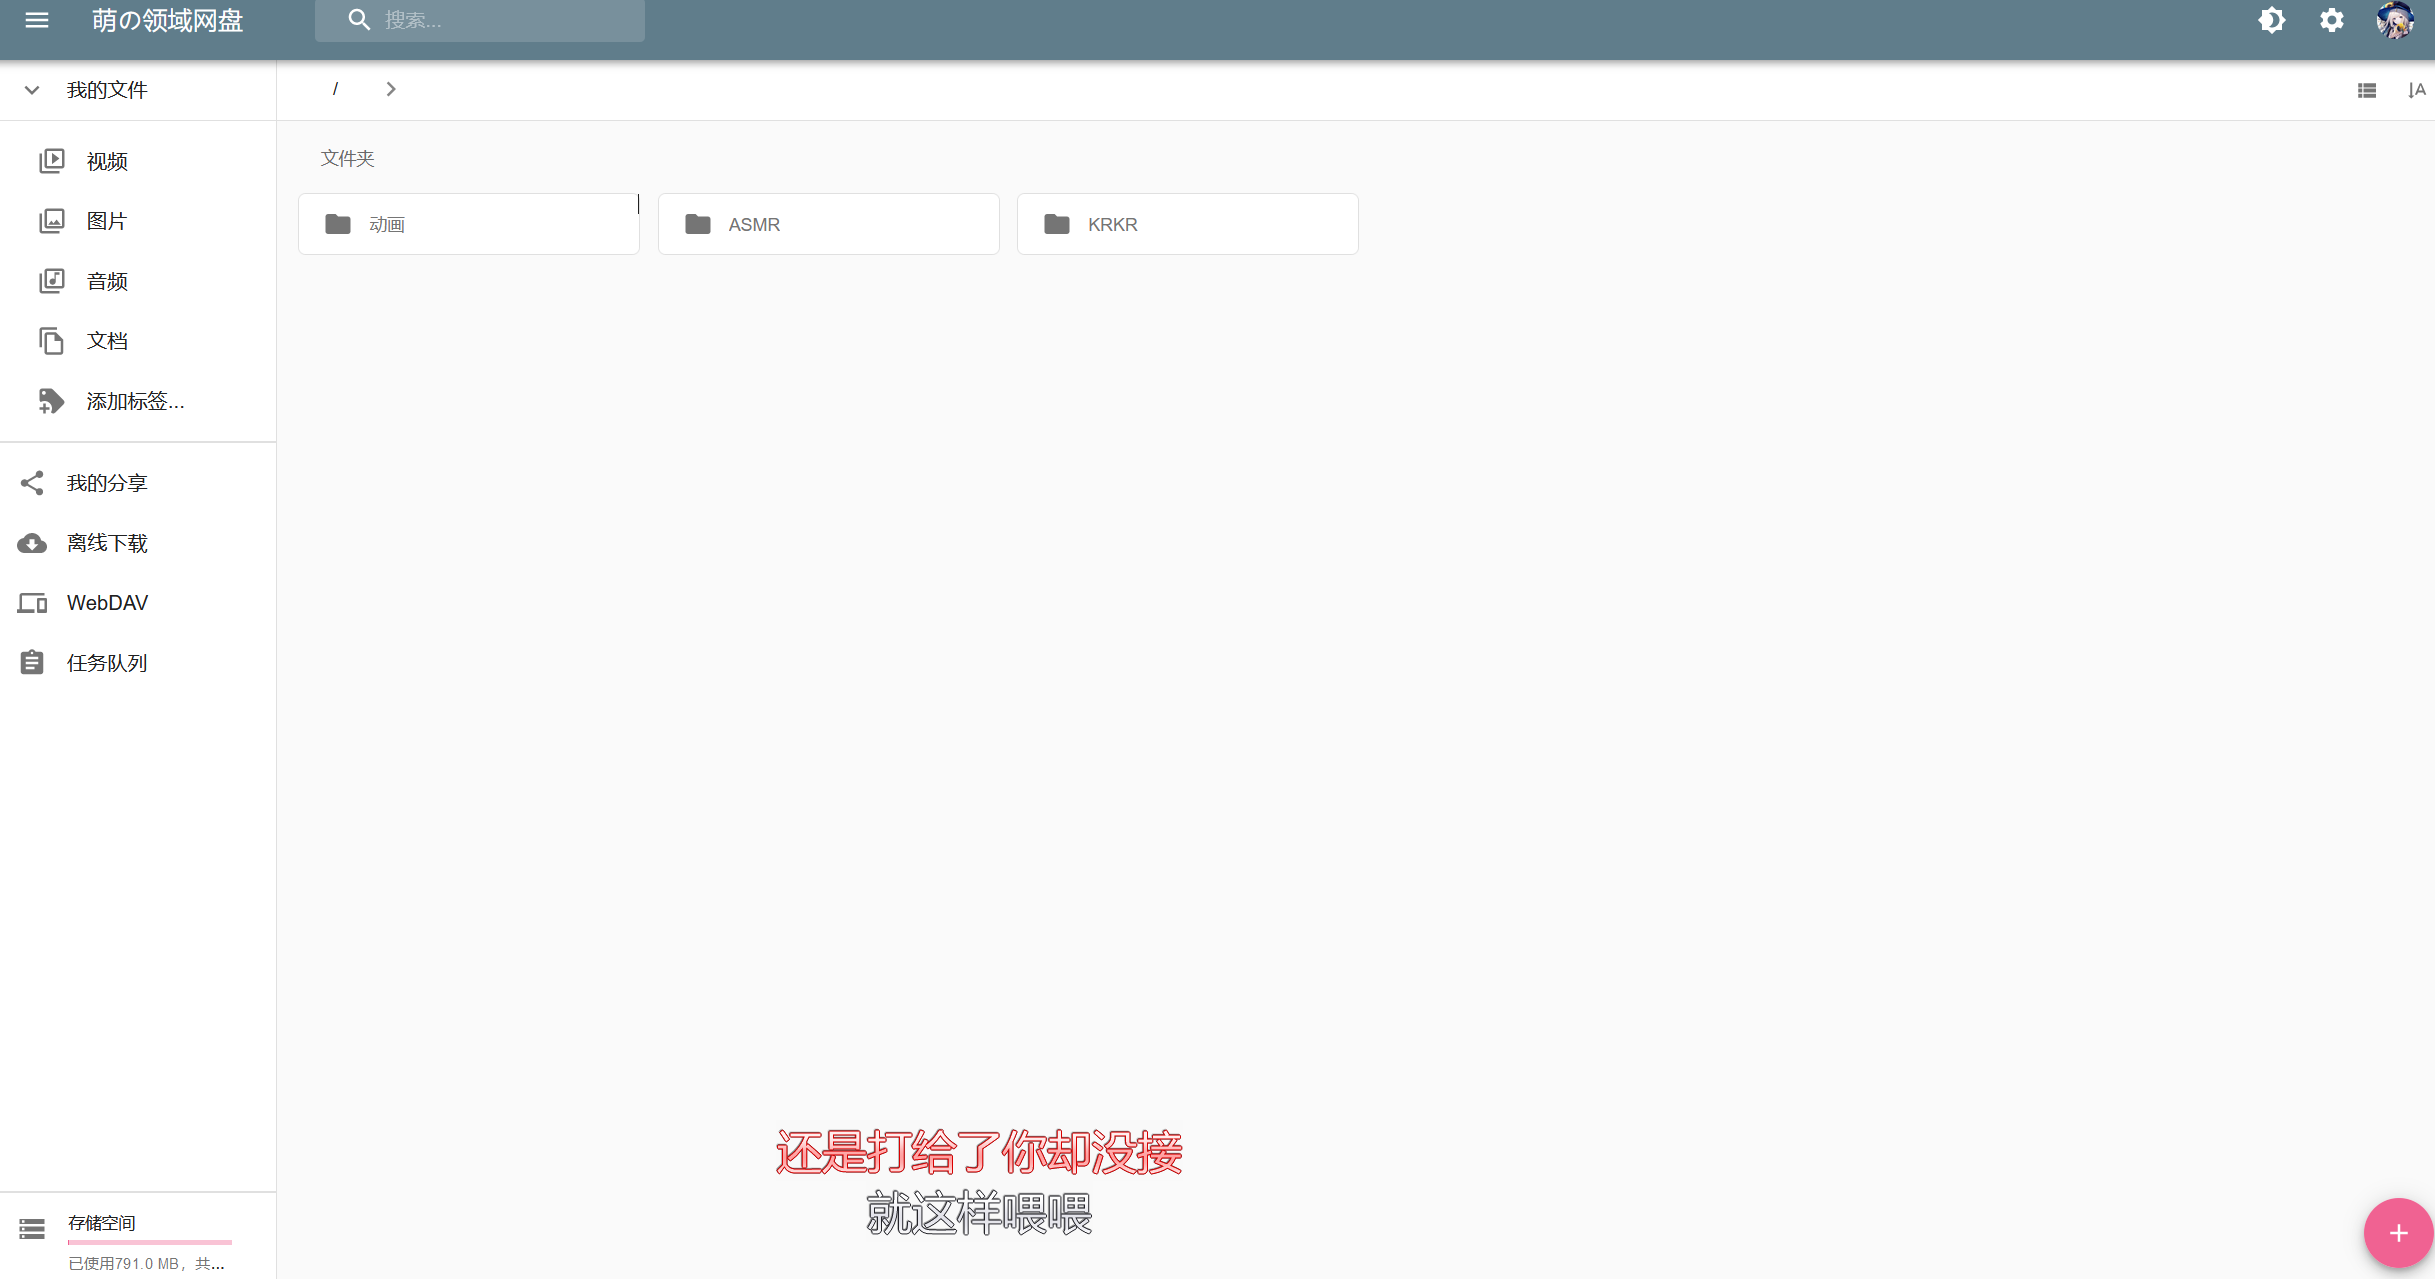This screenshot has width=2435, height=1279.
Task: Select 视频 category in the sidebar
Action: 106,161
